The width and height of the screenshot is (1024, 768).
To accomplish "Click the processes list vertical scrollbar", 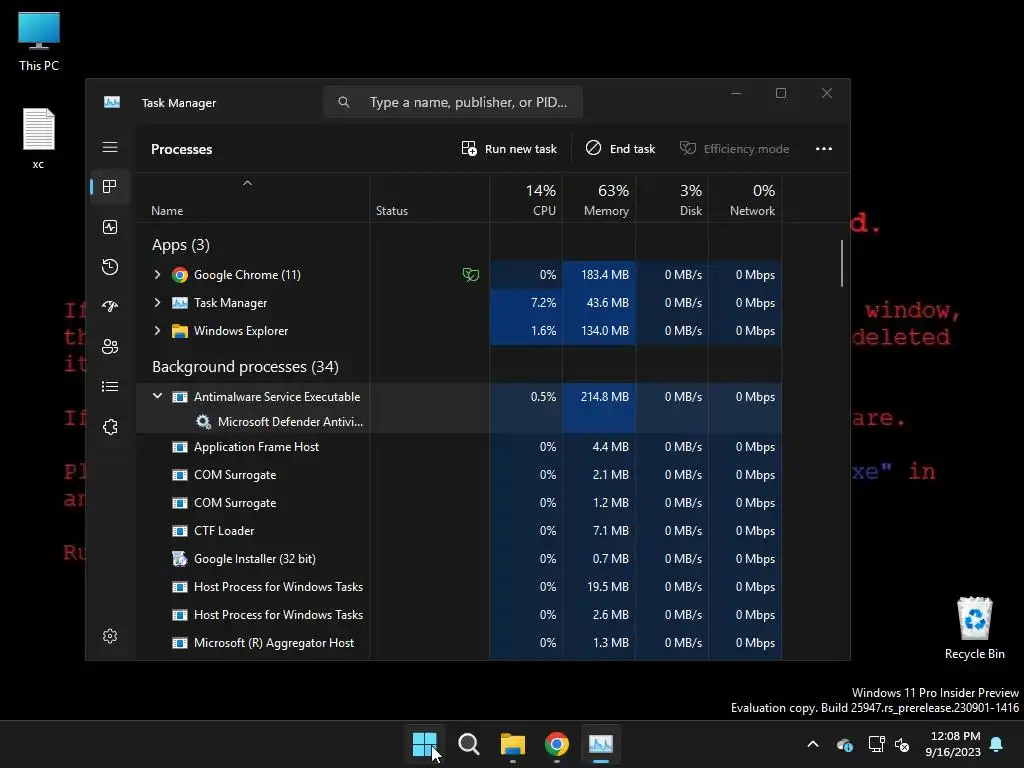I will pos(842,264).
